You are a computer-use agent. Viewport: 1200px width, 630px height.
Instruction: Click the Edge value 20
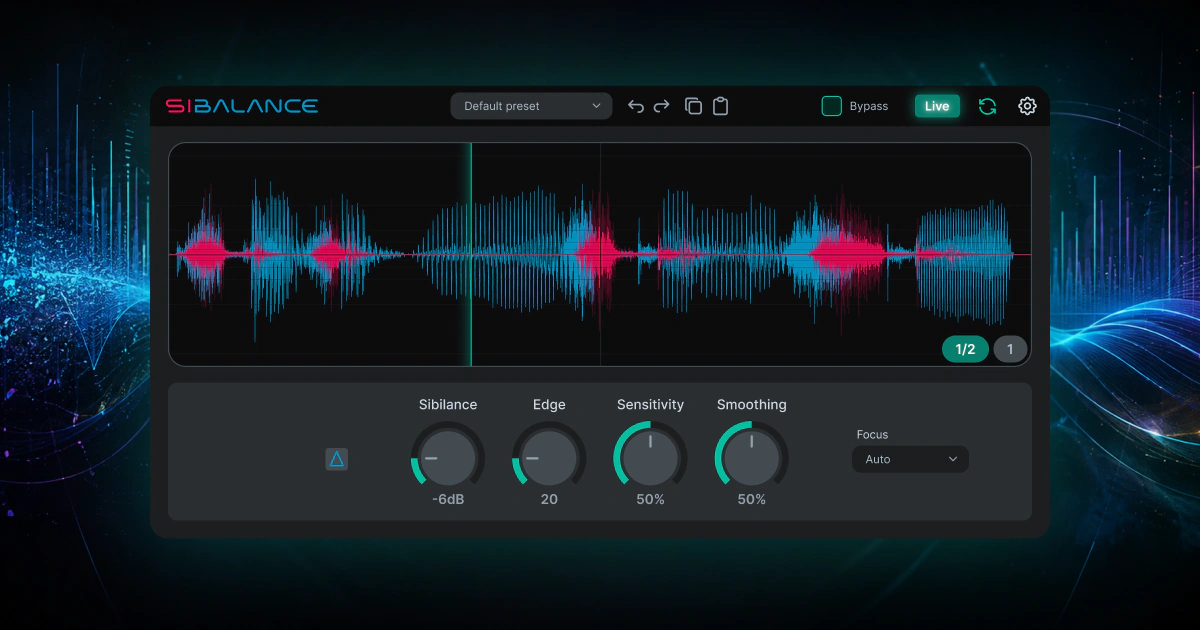[x=549, y=499]
